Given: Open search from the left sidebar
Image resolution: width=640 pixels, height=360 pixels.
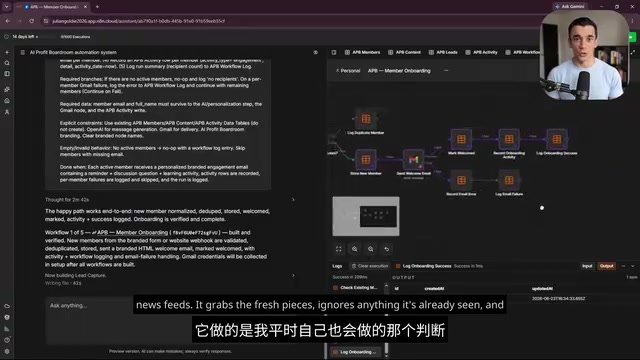Looking at the screenshot, I should coord(7,63).
